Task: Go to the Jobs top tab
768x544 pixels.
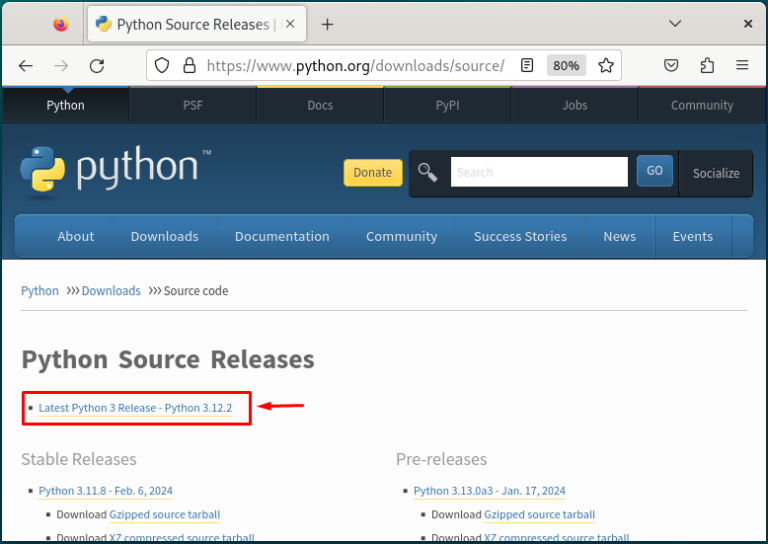Action: tap(575, 105)
